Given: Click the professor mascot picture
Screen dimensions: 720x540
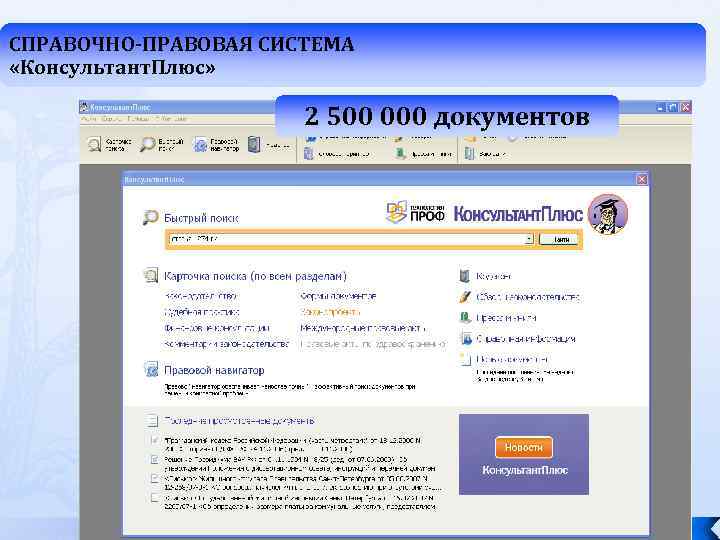Looking at the screenshot, I should pos(608,214).
